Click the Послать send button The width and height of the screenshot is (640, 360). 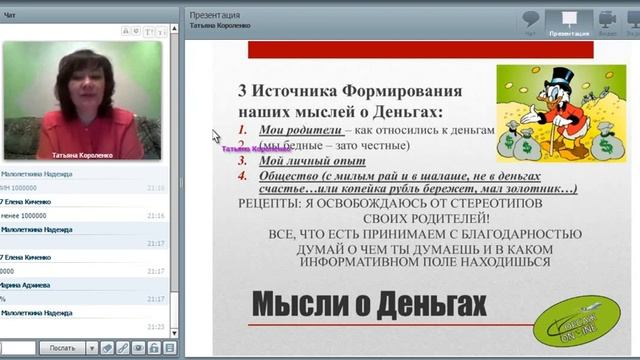pyautogui.click(x=62, y=348)
